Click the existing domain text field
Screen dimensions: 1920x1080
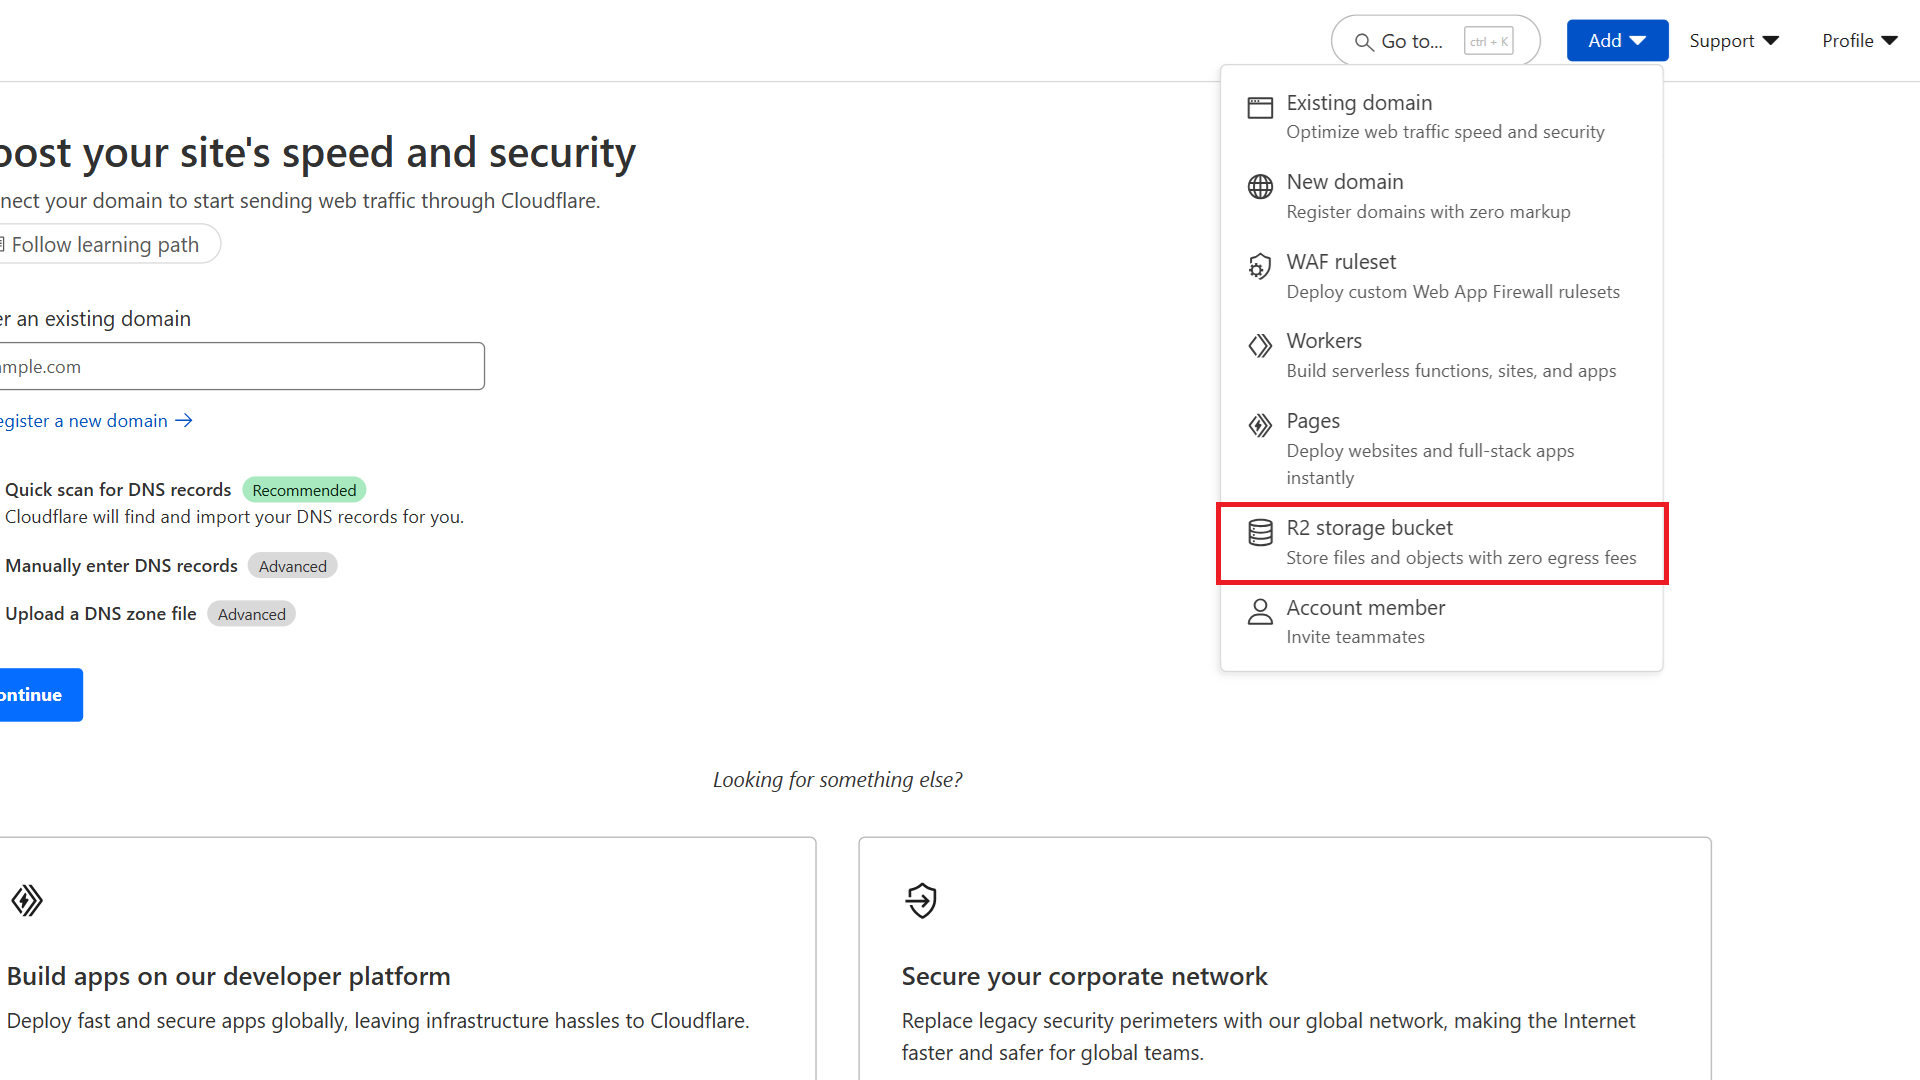240,367
